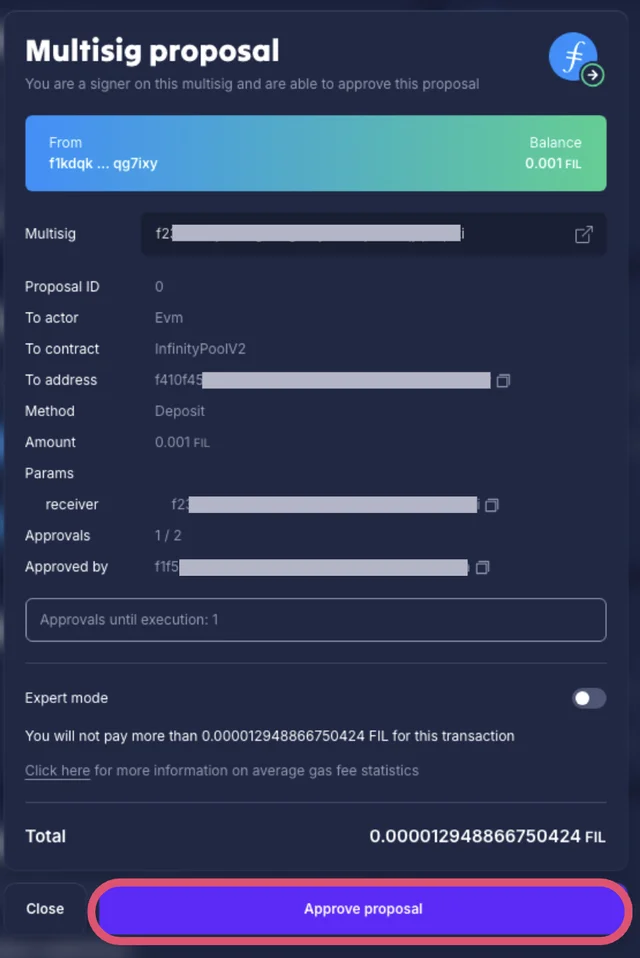Click the Expert mode label
640x958 pixels.
click(66, 698)
